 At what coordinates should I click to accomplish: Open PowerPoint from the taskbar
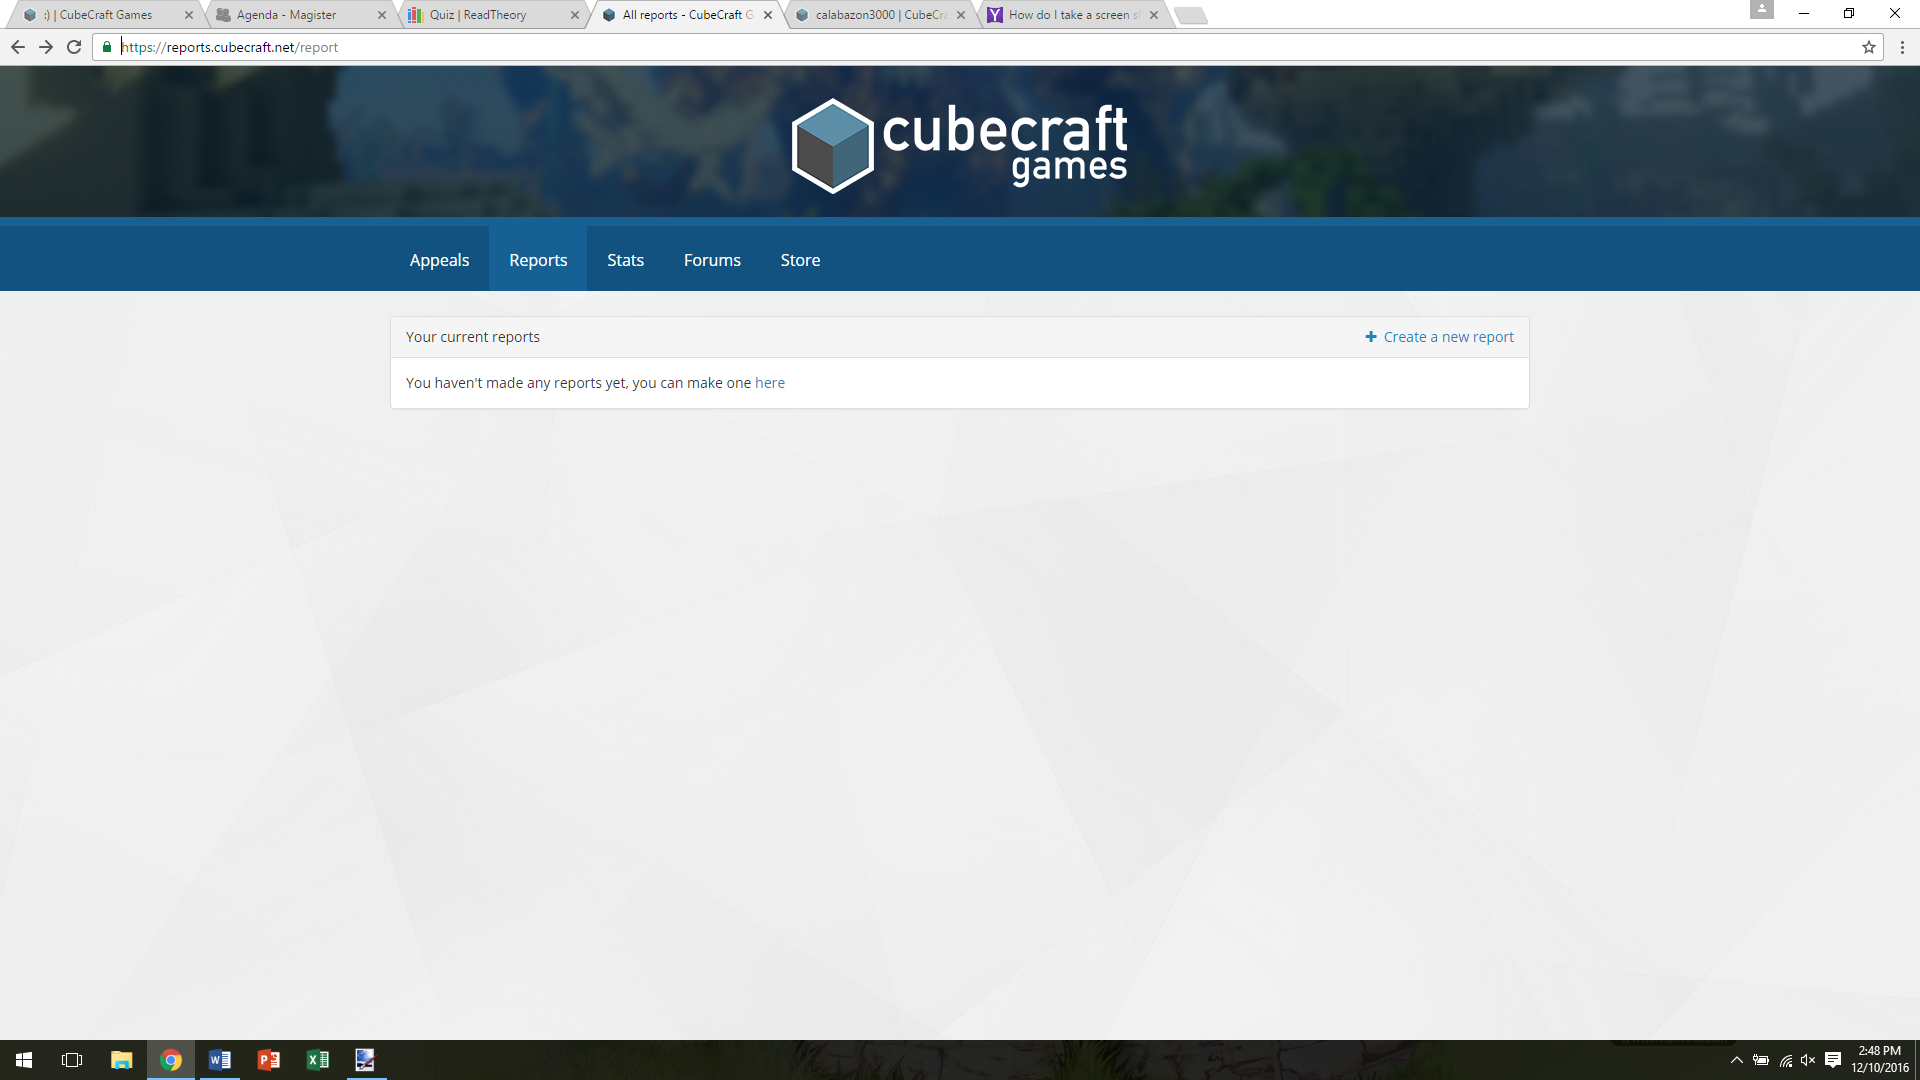pos(268,1060)
